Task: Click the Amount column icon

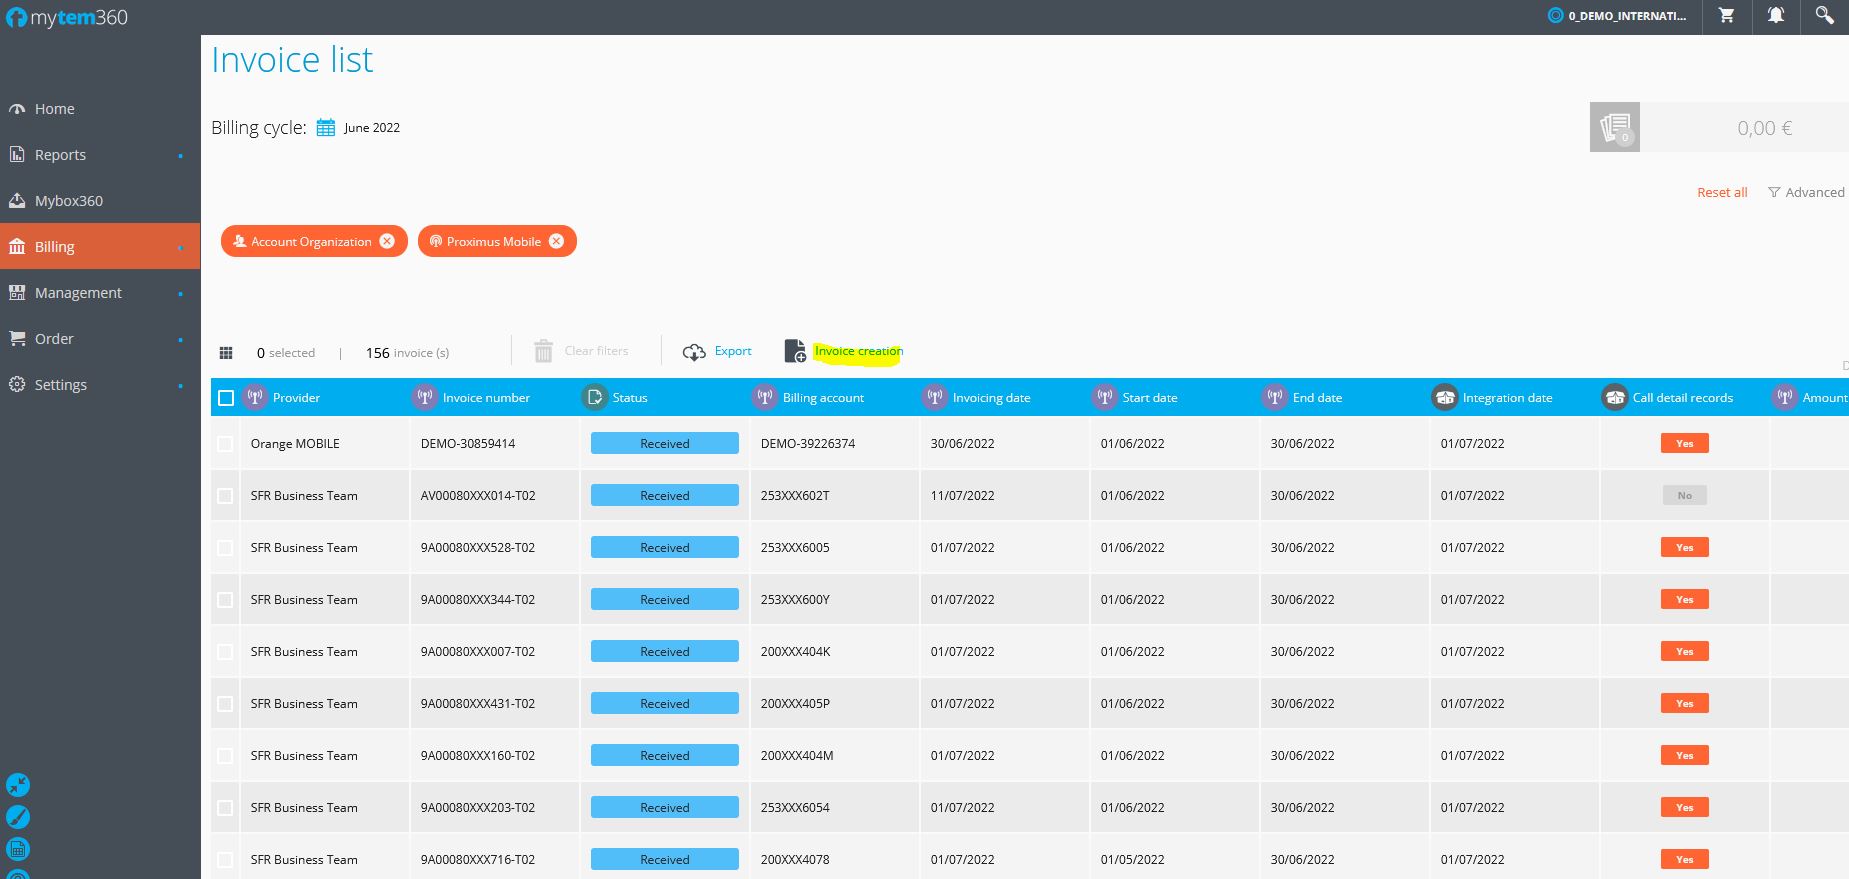Action: [1785, 397]
